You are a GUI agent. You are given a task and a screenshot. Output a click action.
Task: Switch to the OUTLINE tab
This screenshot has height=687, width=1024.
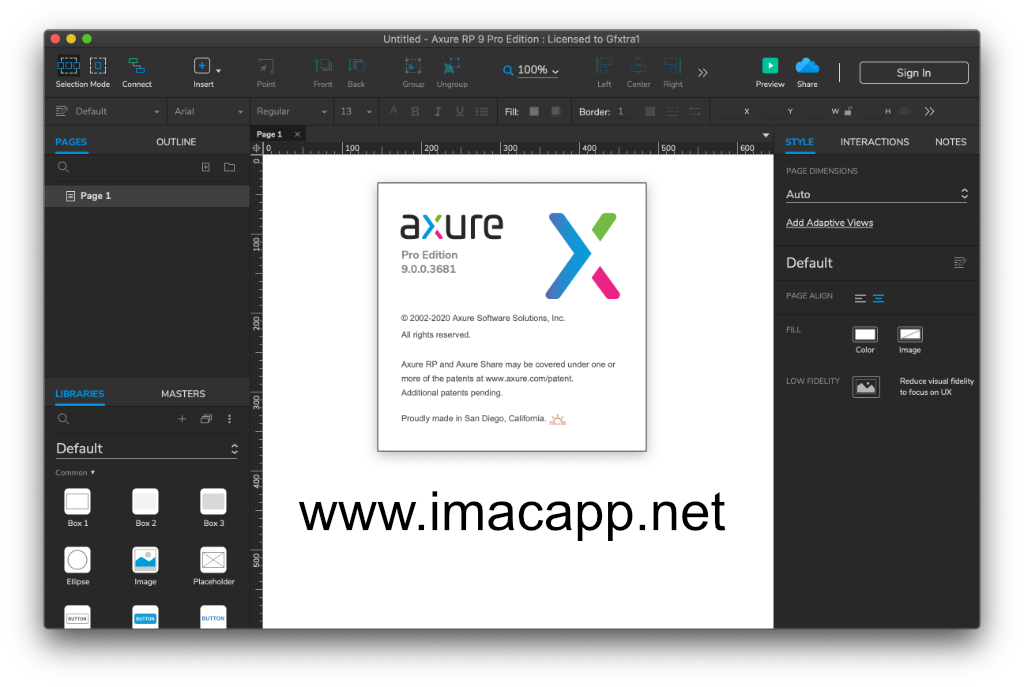tap(176, 142)
